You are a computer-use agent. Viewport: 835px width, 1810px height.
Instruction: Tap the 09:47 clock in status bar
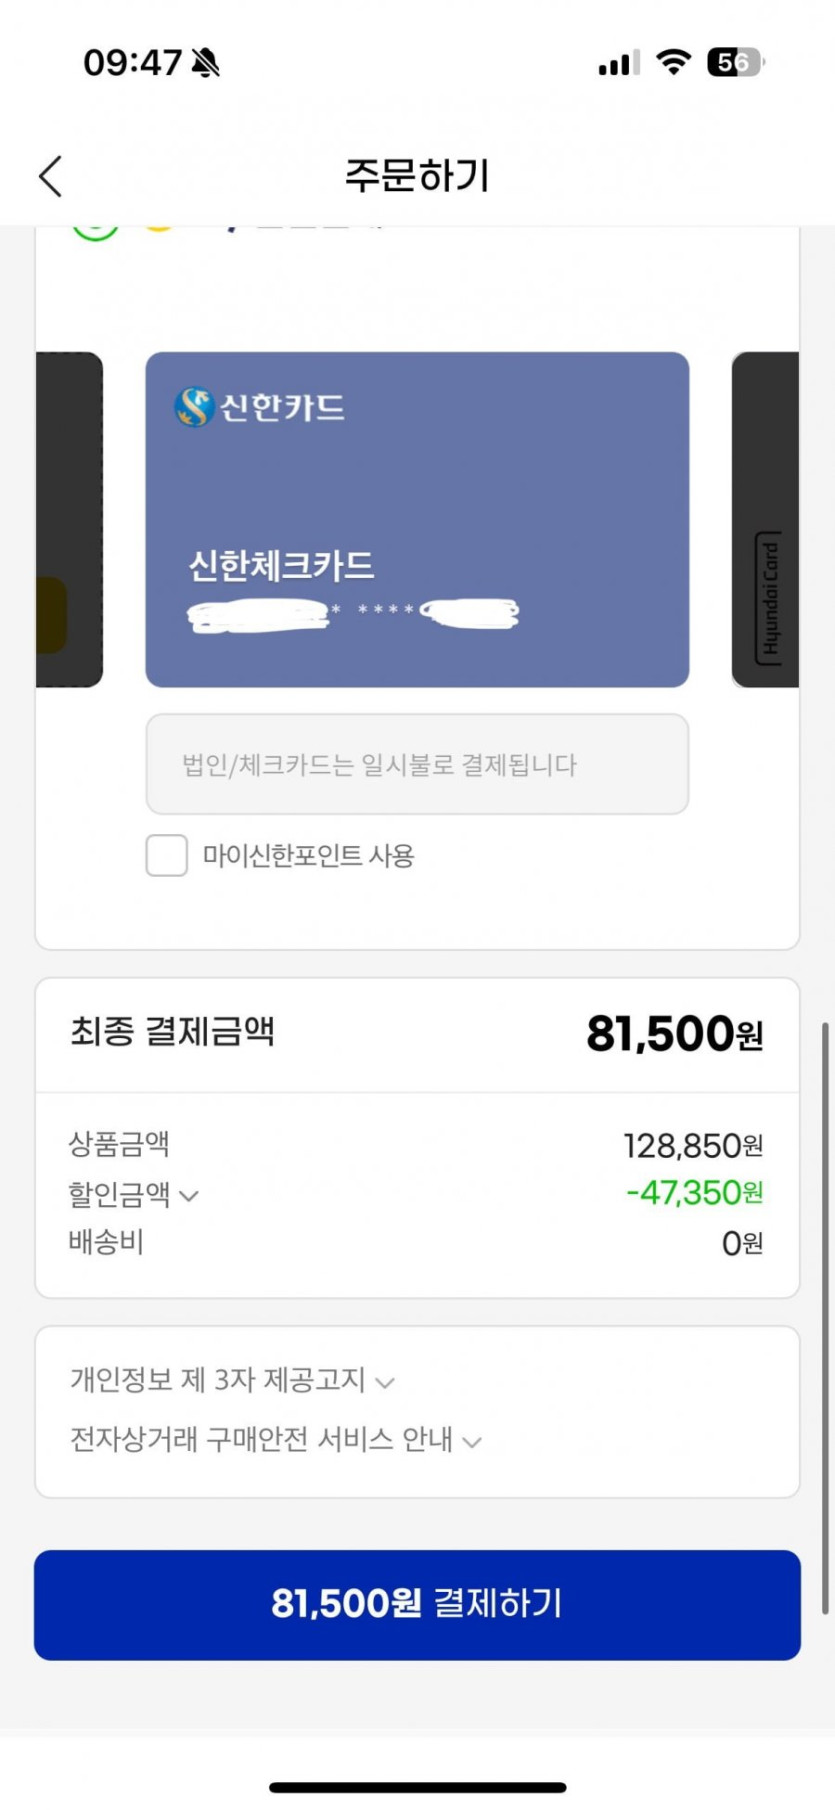132,63
